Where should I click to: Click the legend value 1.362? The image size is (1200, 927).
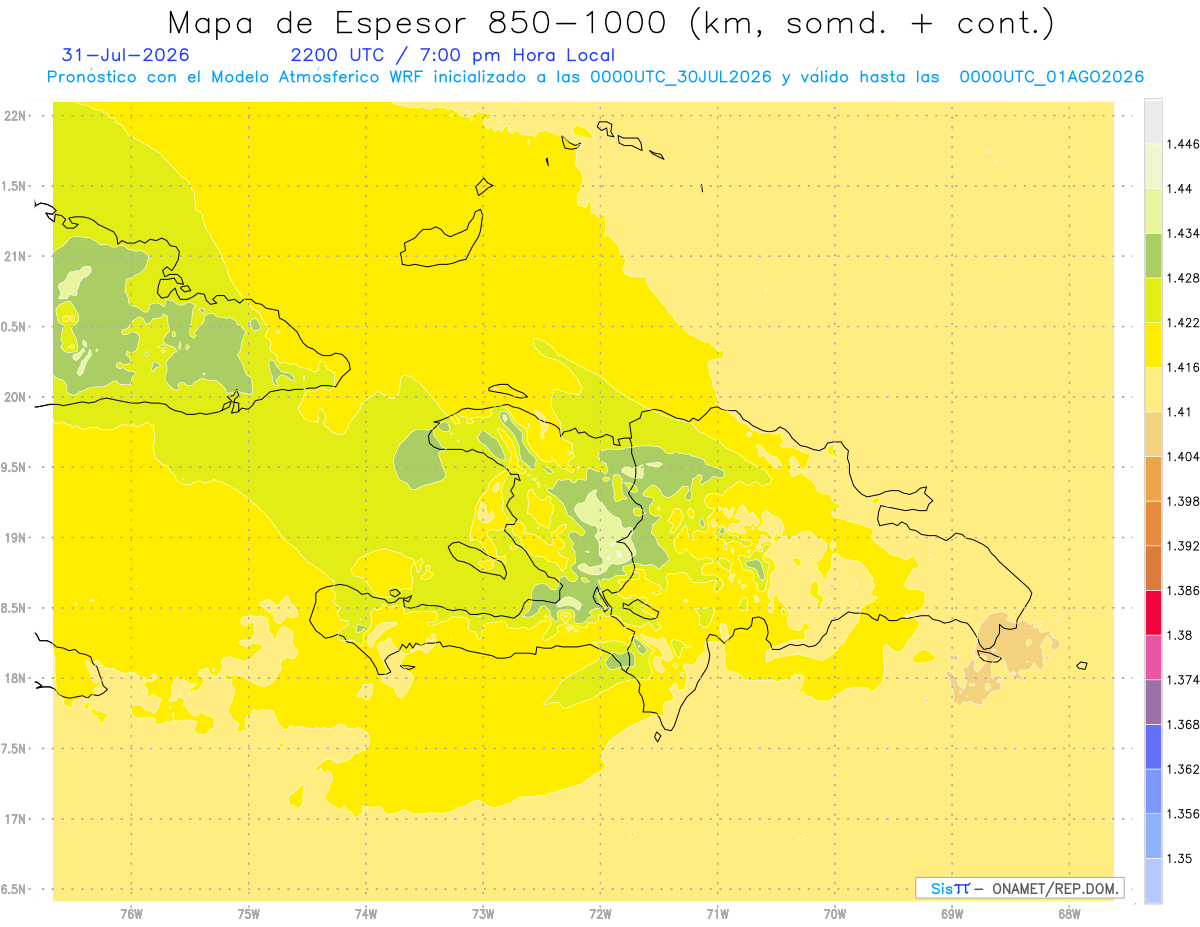(x=1183, y=769)
